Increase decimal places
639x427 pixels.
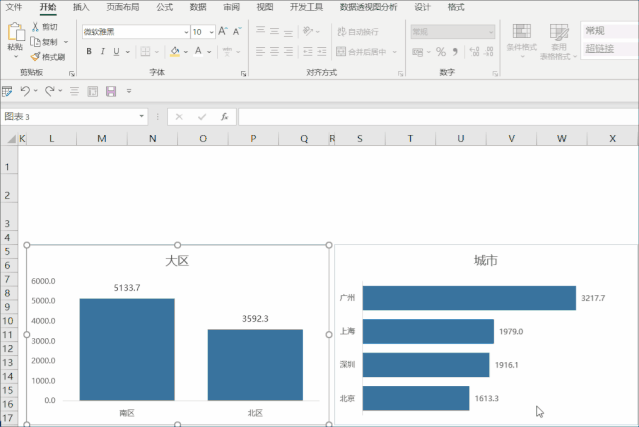pyautogui.click(x=474, y=51)
